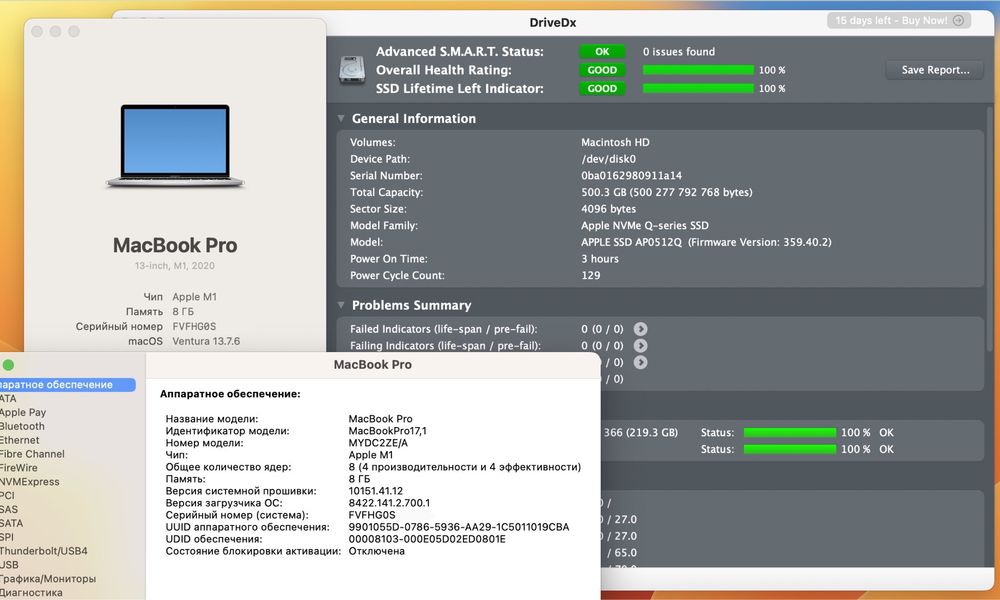
Task: Click the model text APPLE SSD AP0512Q
Action: tap(631, 242)
